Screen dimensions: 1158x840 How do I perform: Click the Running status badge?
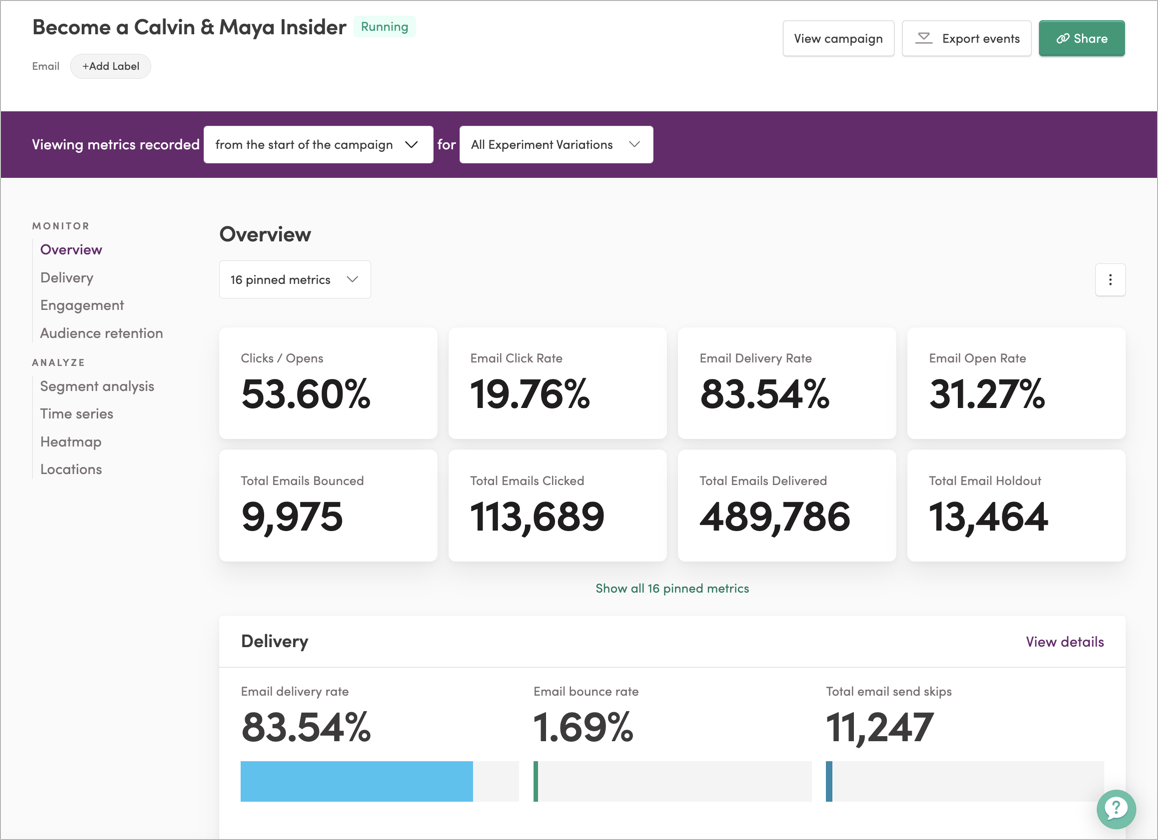(x=384, y=27)
